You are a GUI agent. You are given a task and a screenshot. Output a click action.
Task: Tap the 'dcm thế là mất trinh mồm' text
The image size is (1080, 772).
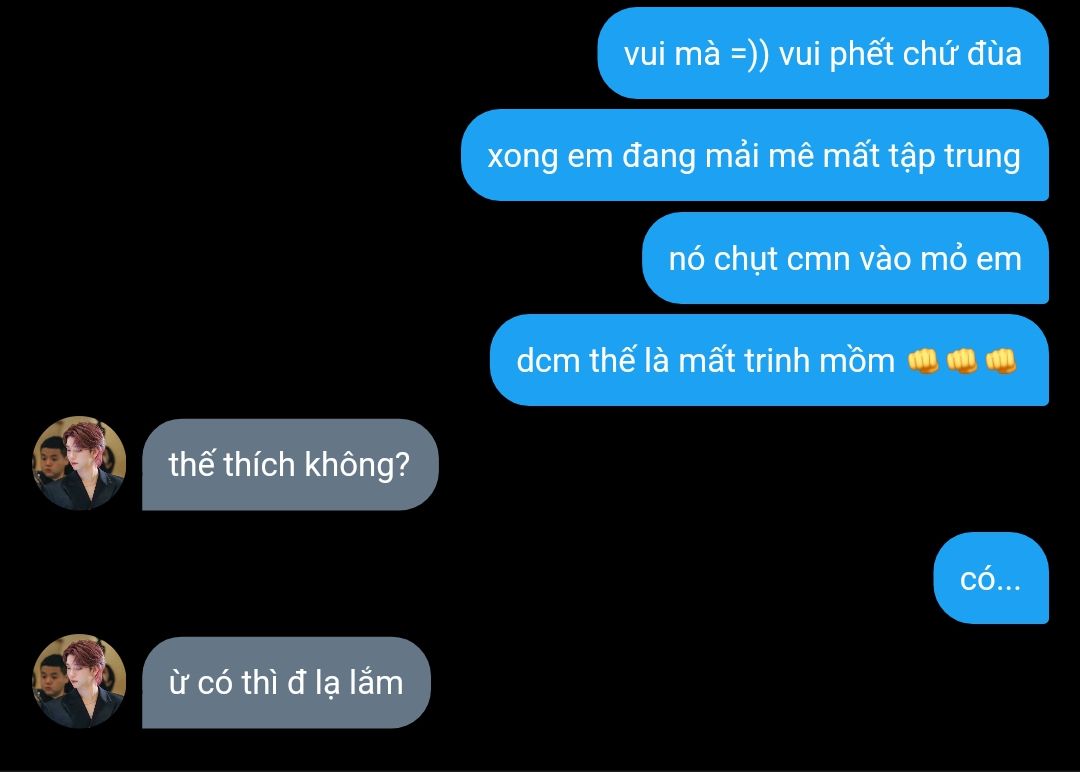pyautogui.click(x=705, y=360)
